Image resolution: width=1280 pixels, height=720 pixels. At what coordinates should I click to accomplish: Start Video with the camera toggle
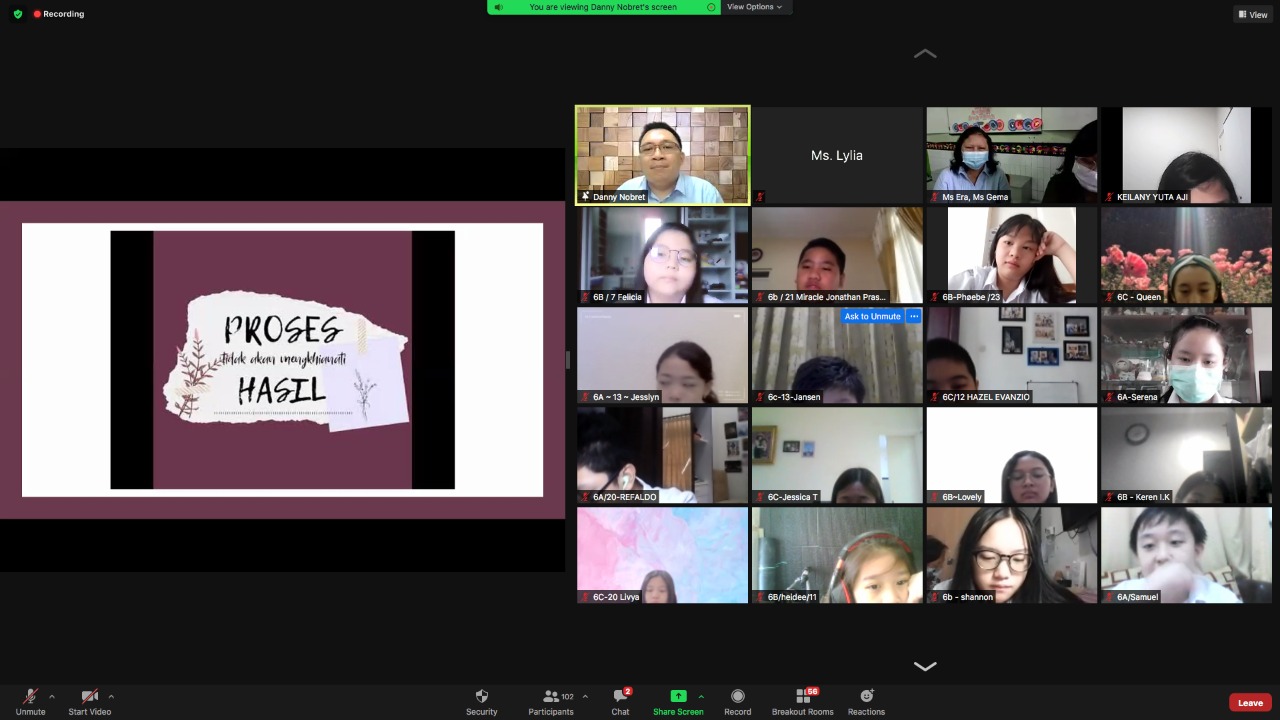(x=89, y=696)
